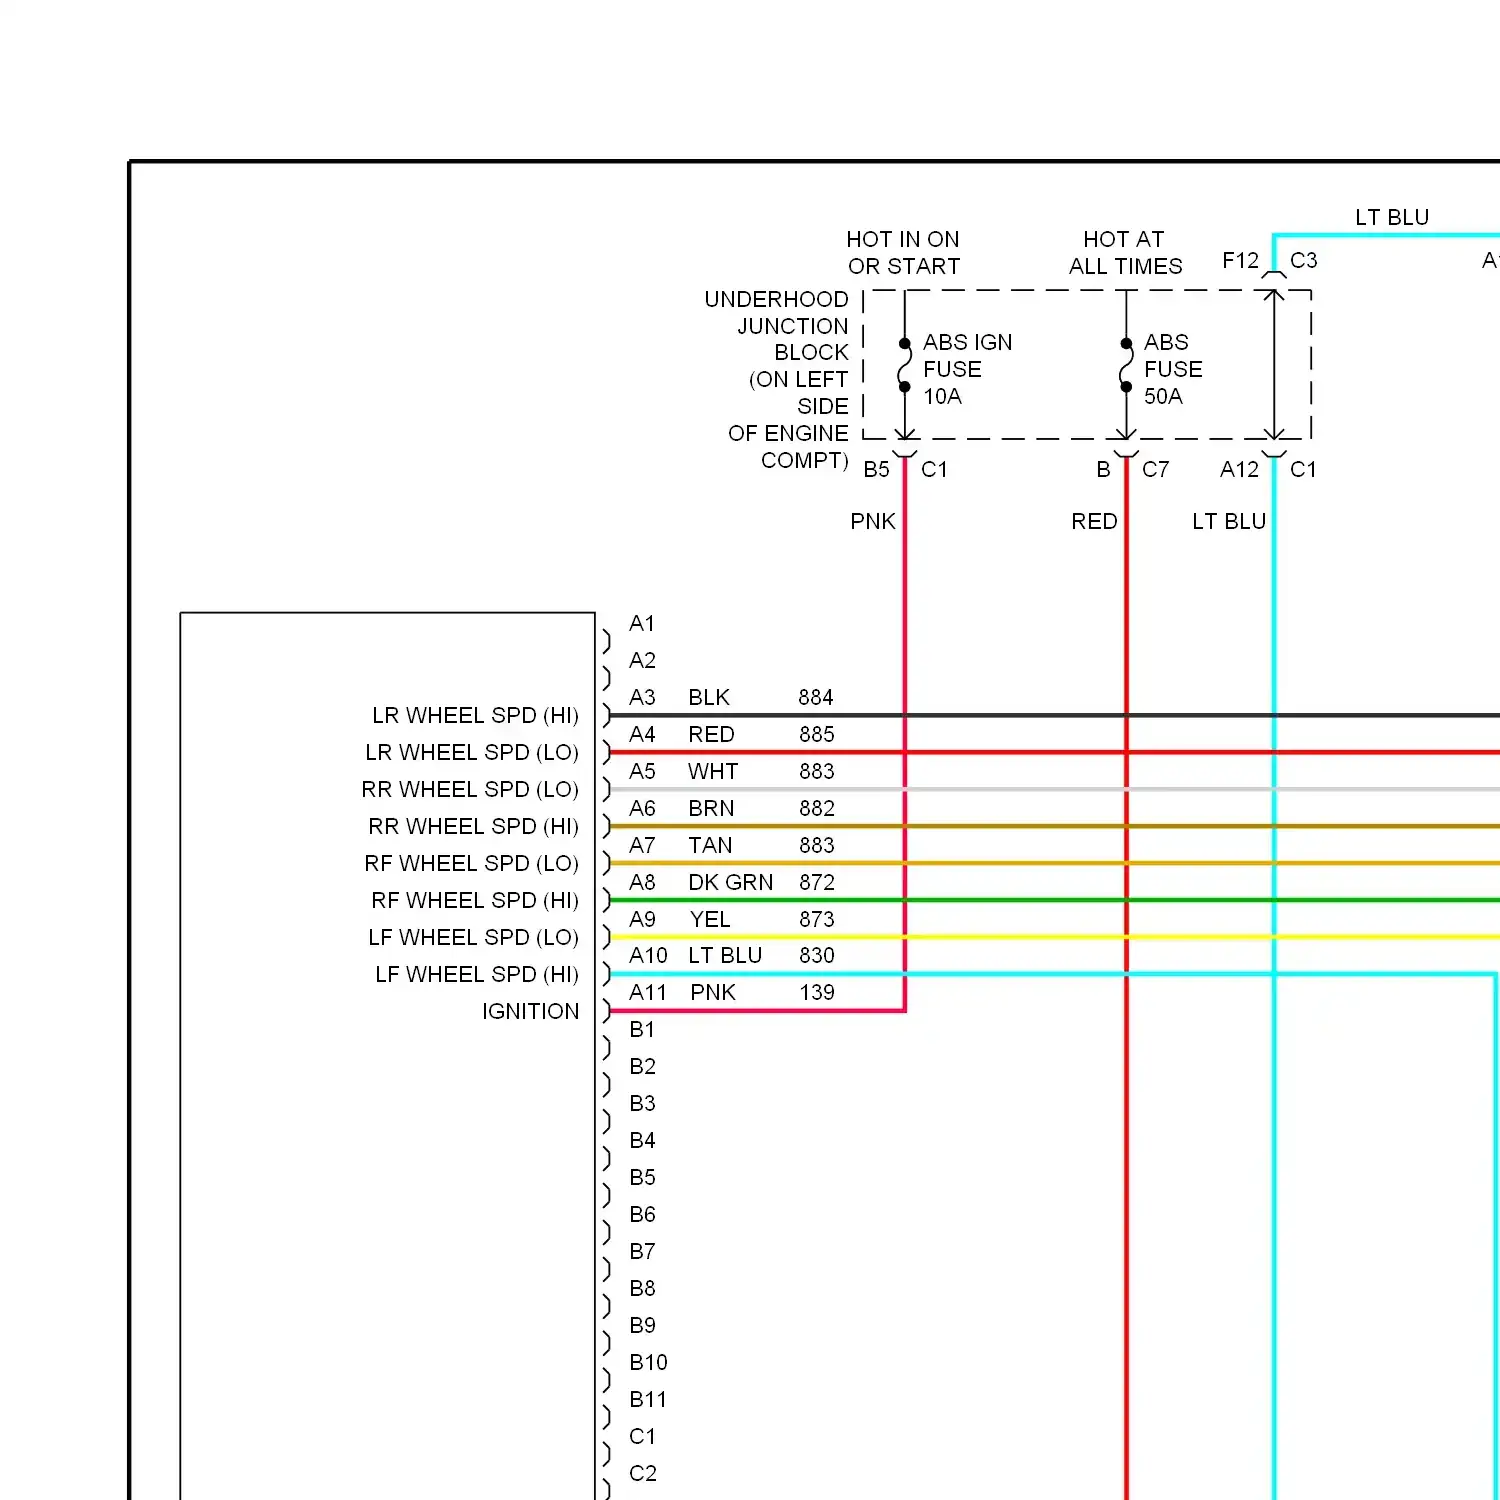Viewport: 1500px width, 1500px height.
Task: Click pin label B10
Action: click(648, 1363)
